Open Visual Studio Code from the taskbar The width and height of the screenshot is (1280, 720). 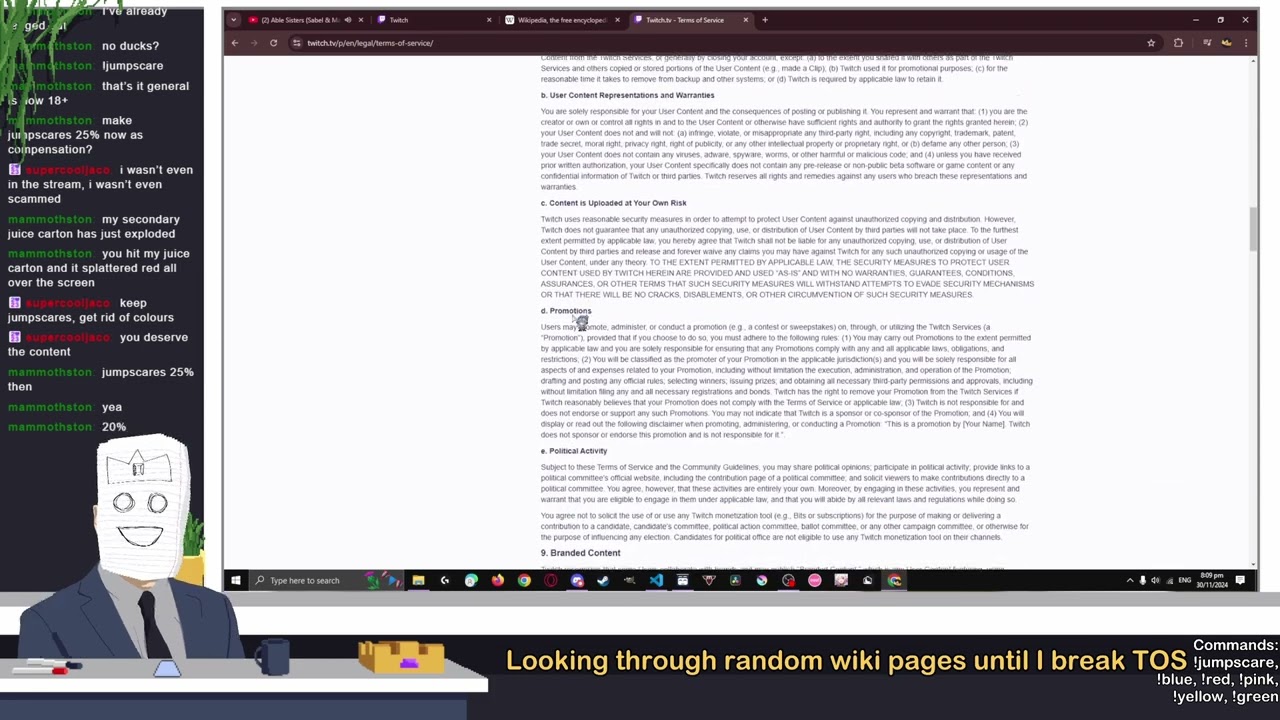point(656,580)
